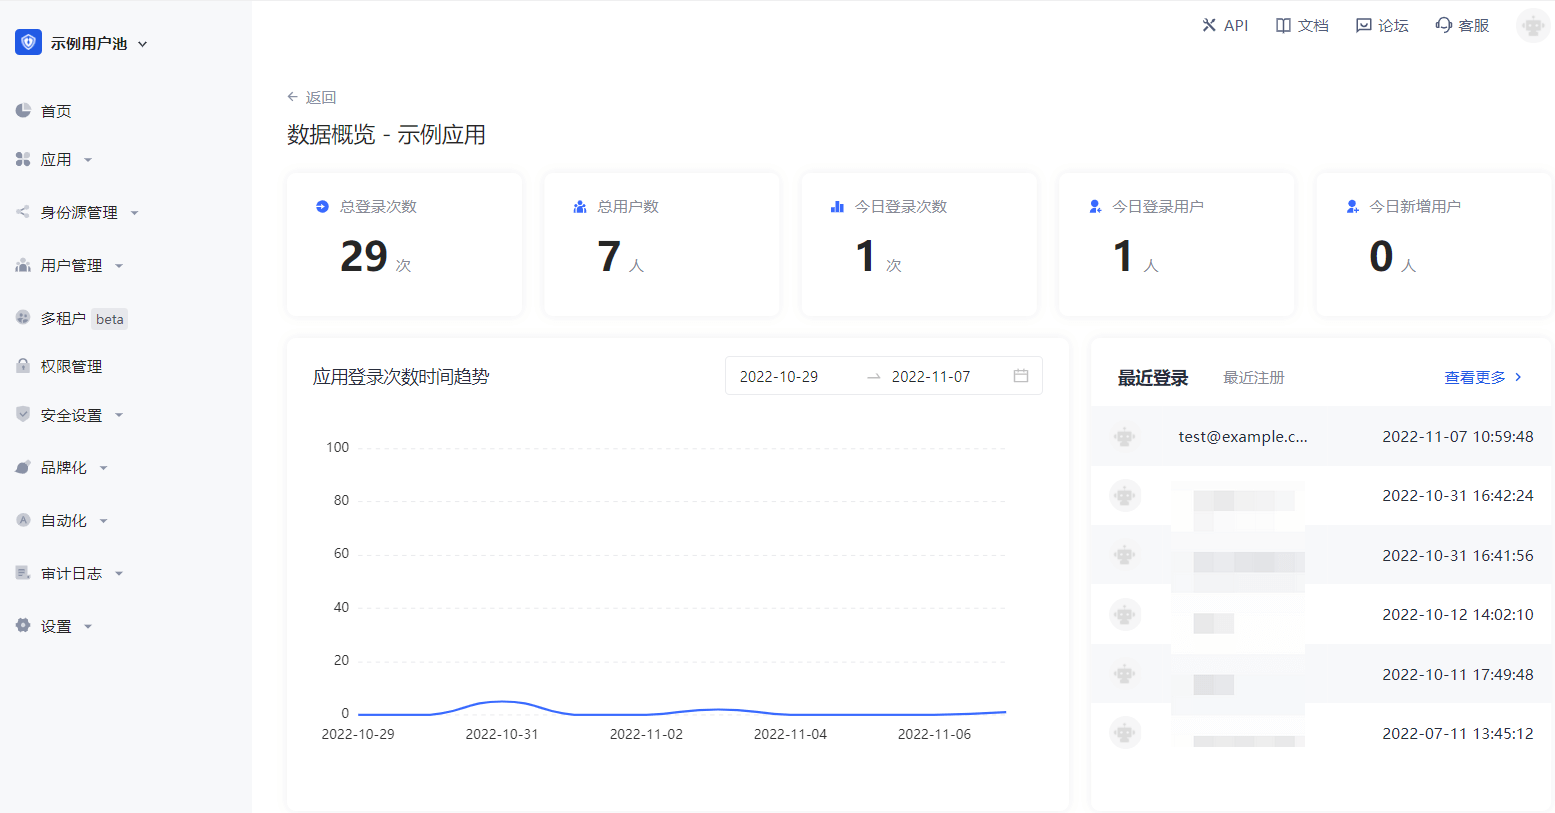Expand 用户管理 section in sidebar
This screenshot has width=1555, height=813.
click(x=119, y=266)
